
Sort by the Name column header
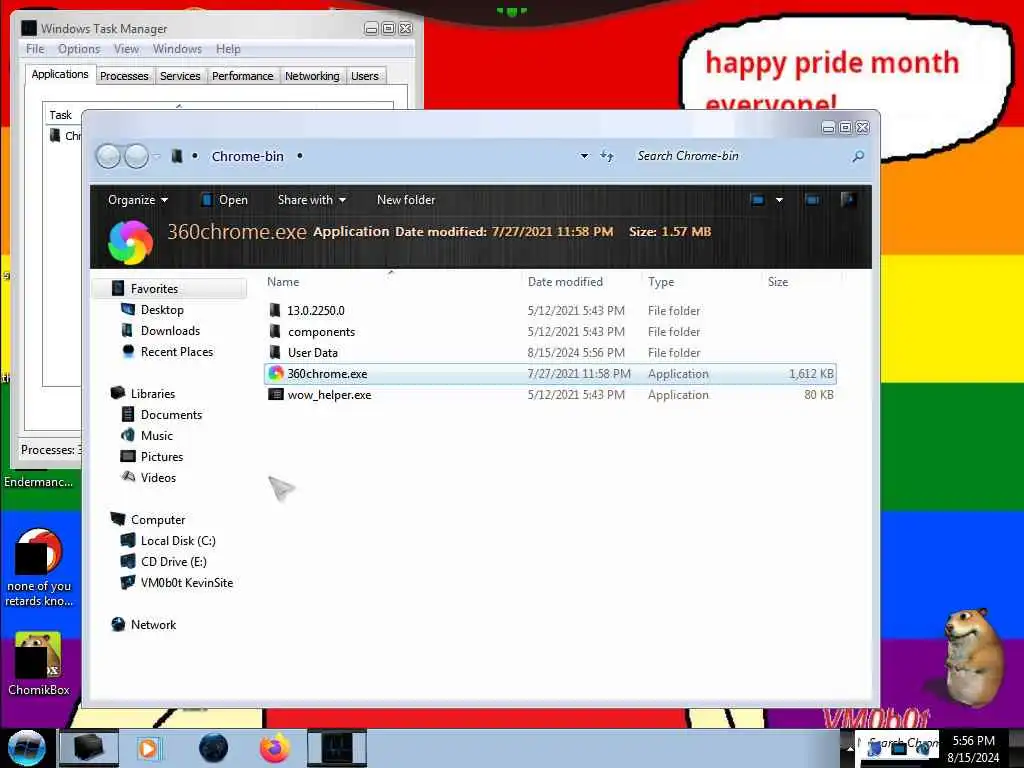pos(283,281)
